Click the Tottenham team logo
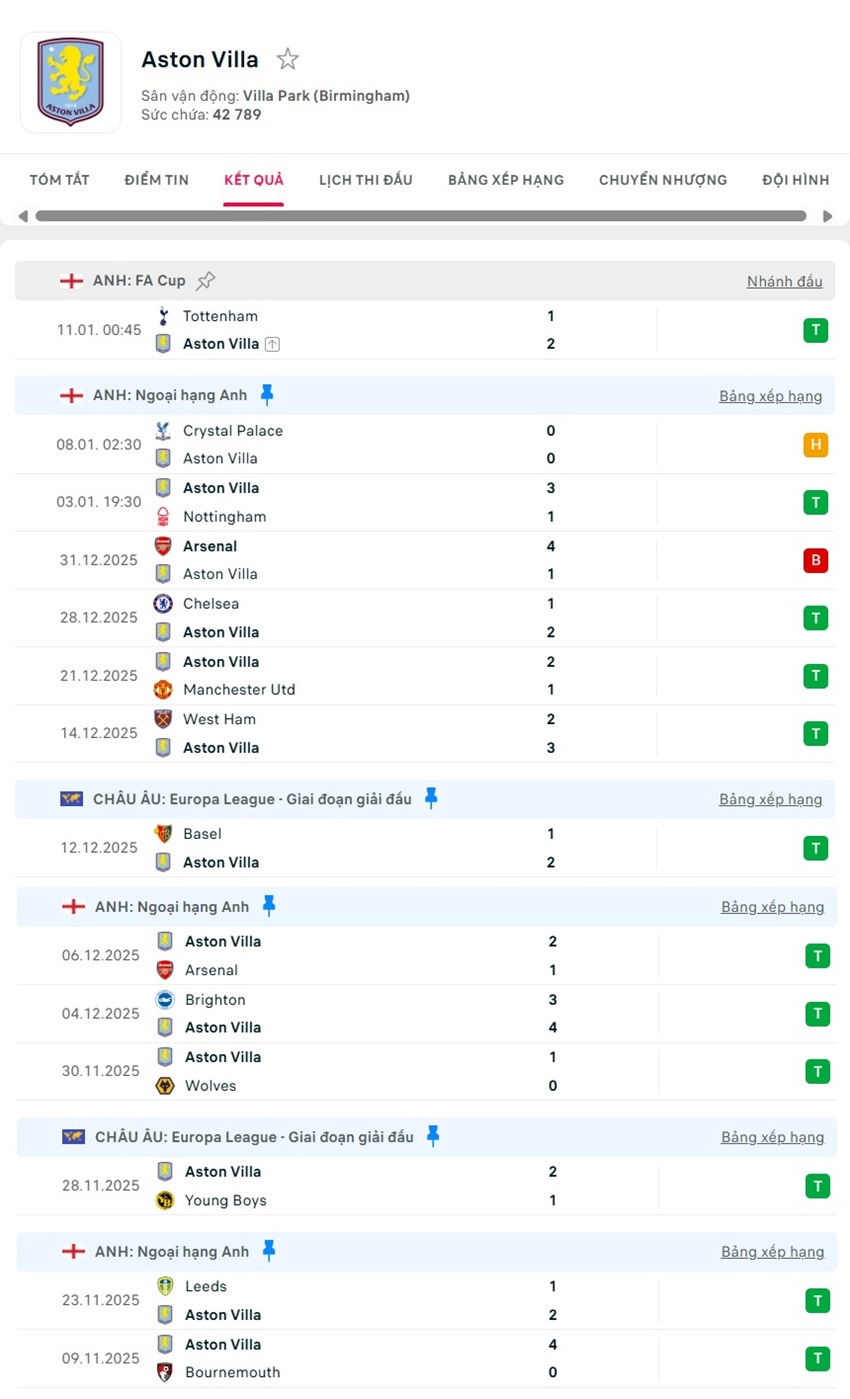Image resolution: width=850 pixels, height=1399 pixels. (164, 316)
